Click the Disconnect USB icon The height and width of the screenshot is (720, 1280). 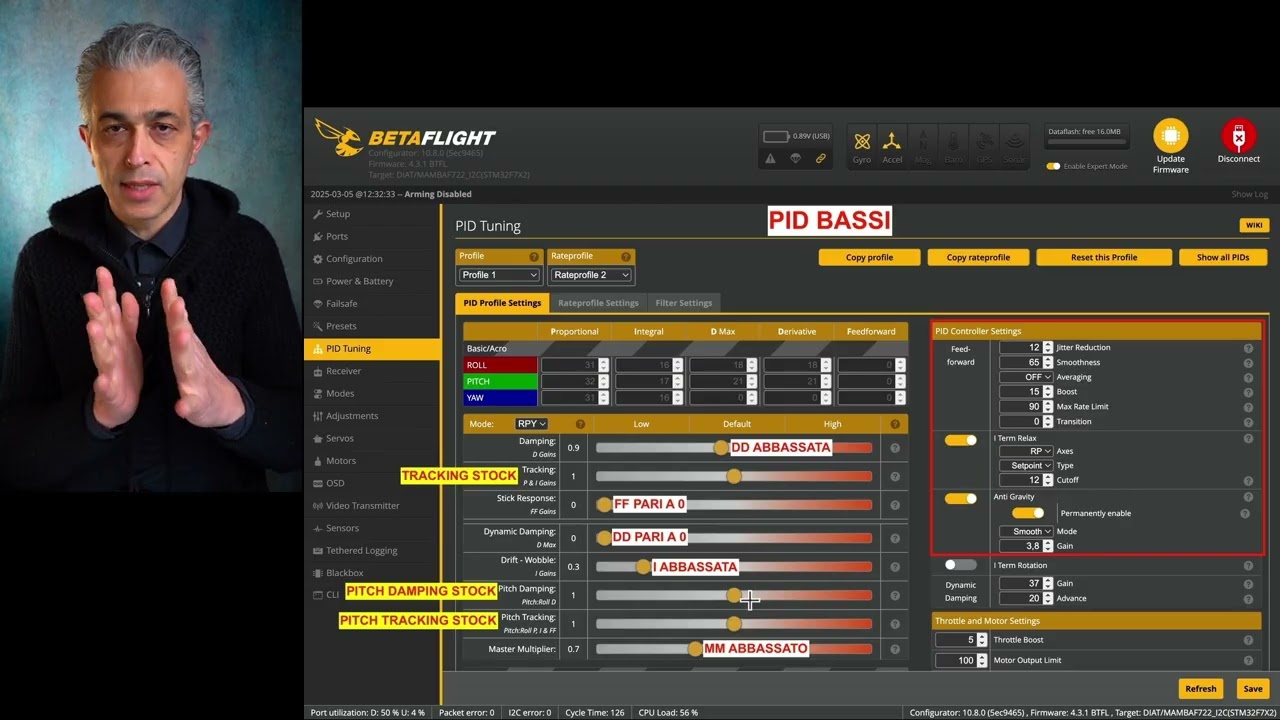[x=1239, y=136]
